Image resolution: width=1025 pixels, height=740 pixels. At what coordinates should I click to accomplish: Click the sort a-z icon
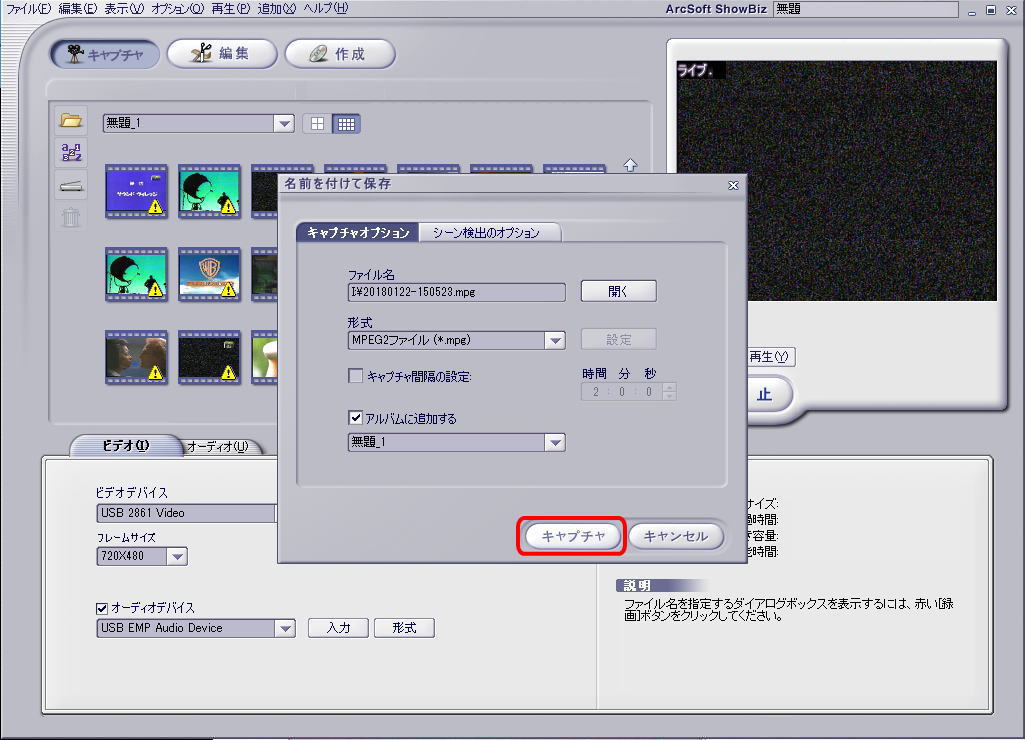[x=71, y=152]
